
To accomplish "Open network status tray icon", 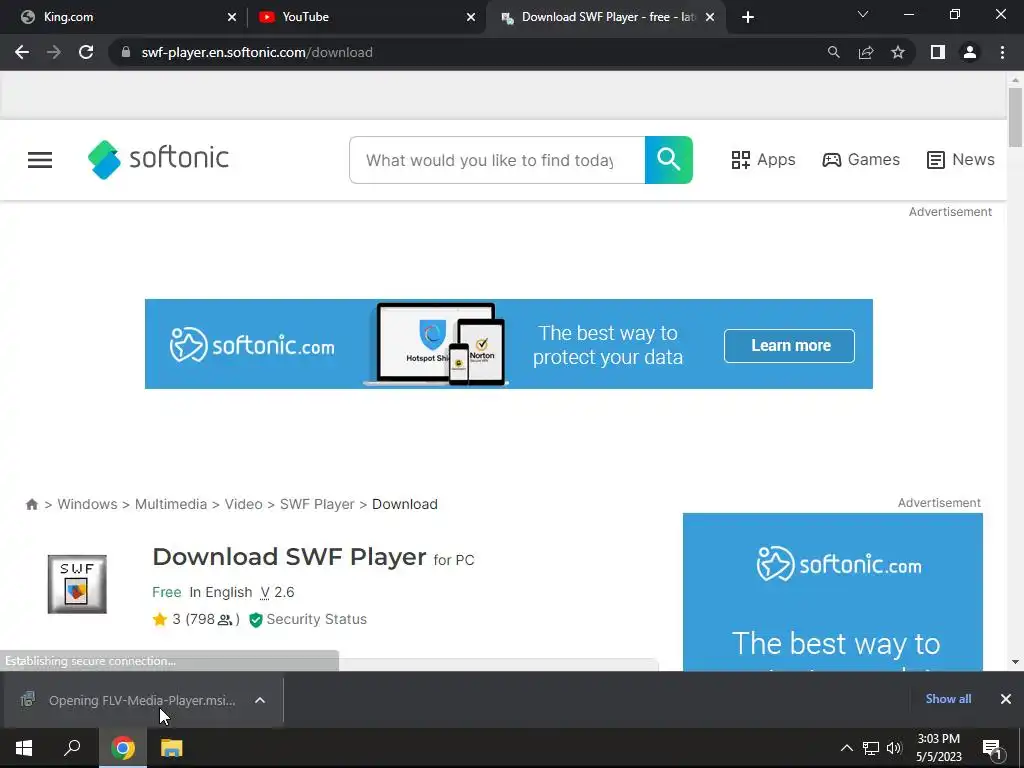I will pos(871,748).
